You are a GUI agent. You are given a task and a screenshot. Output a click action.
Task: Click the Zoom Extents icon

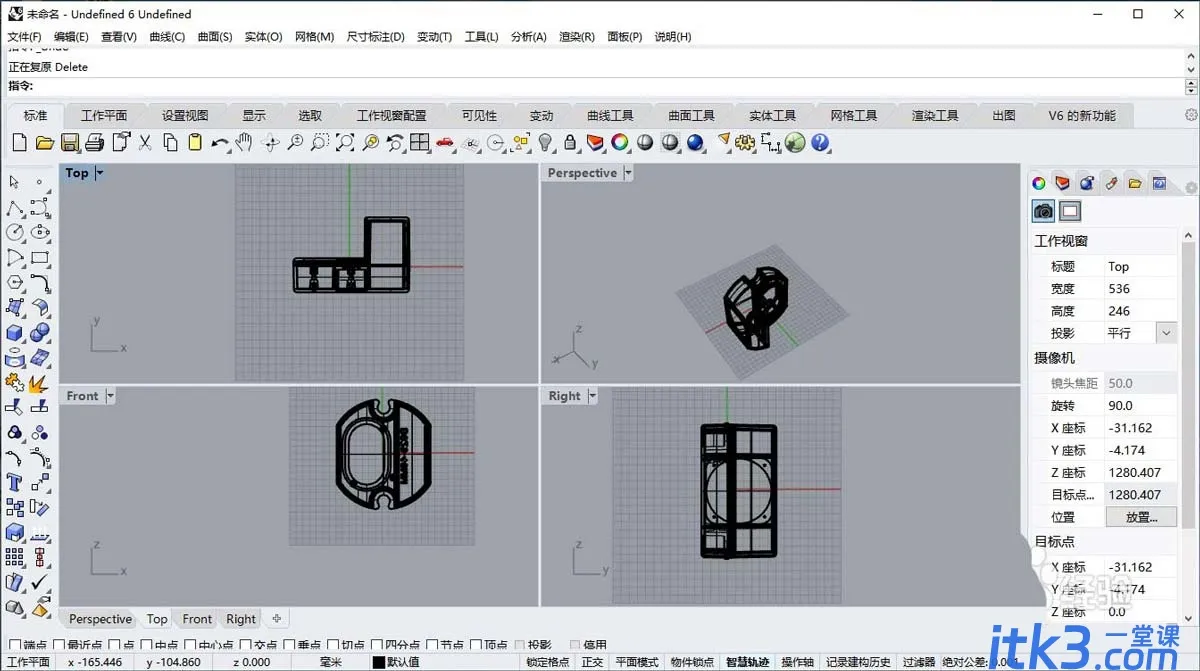coord(345,143)
